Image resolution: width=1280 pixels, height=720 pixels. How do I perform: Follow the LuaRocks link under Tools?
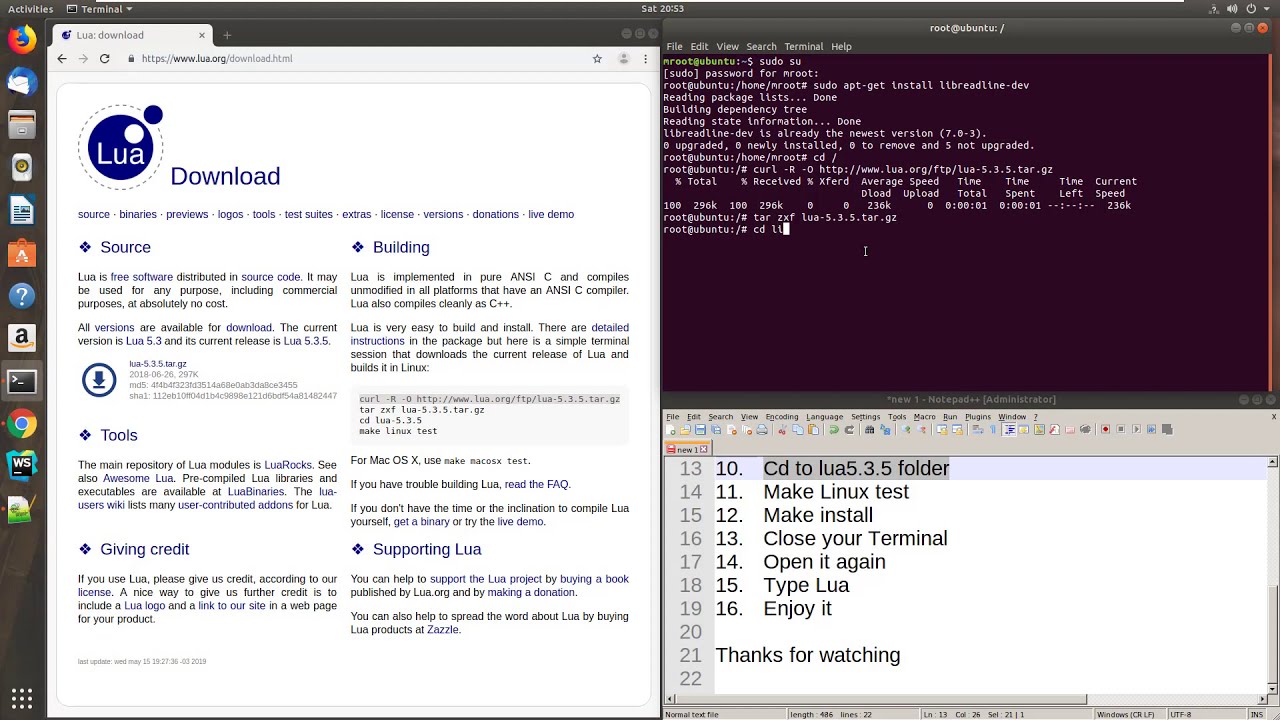click(288, 465)
